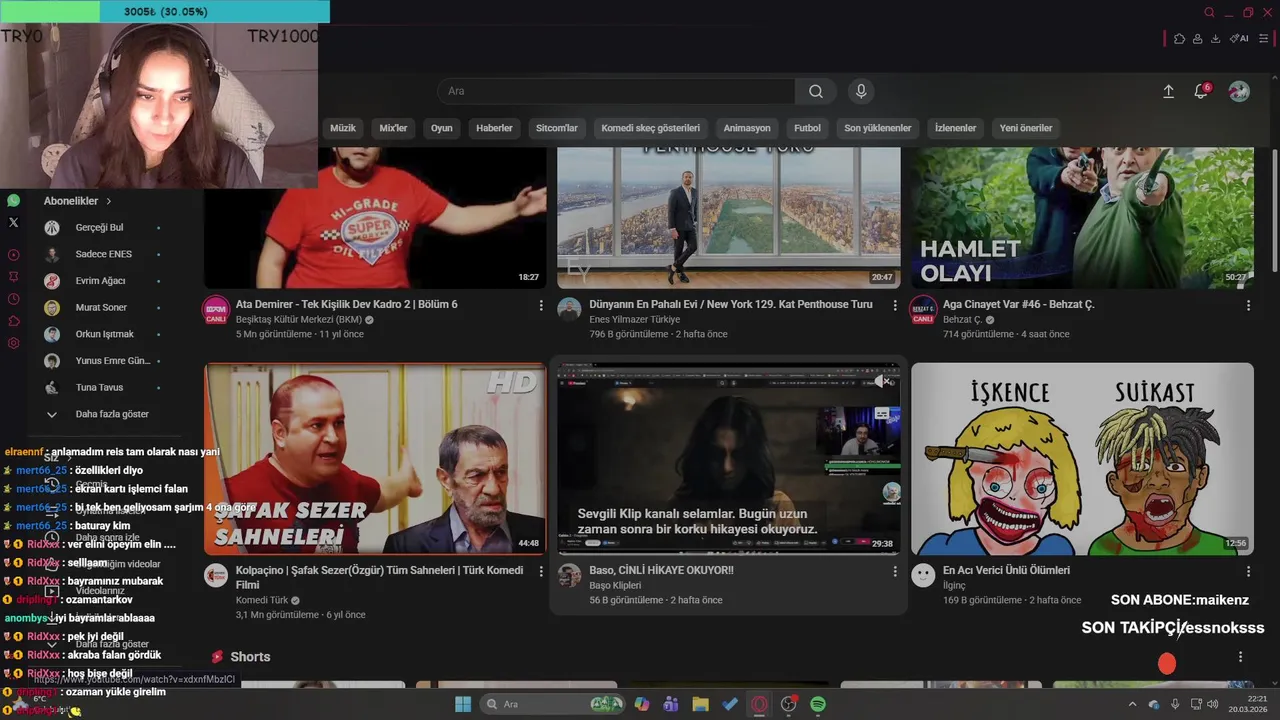Select the Yeni öneriler chip
This screenshot has height=720, width=1280.
1026,128
